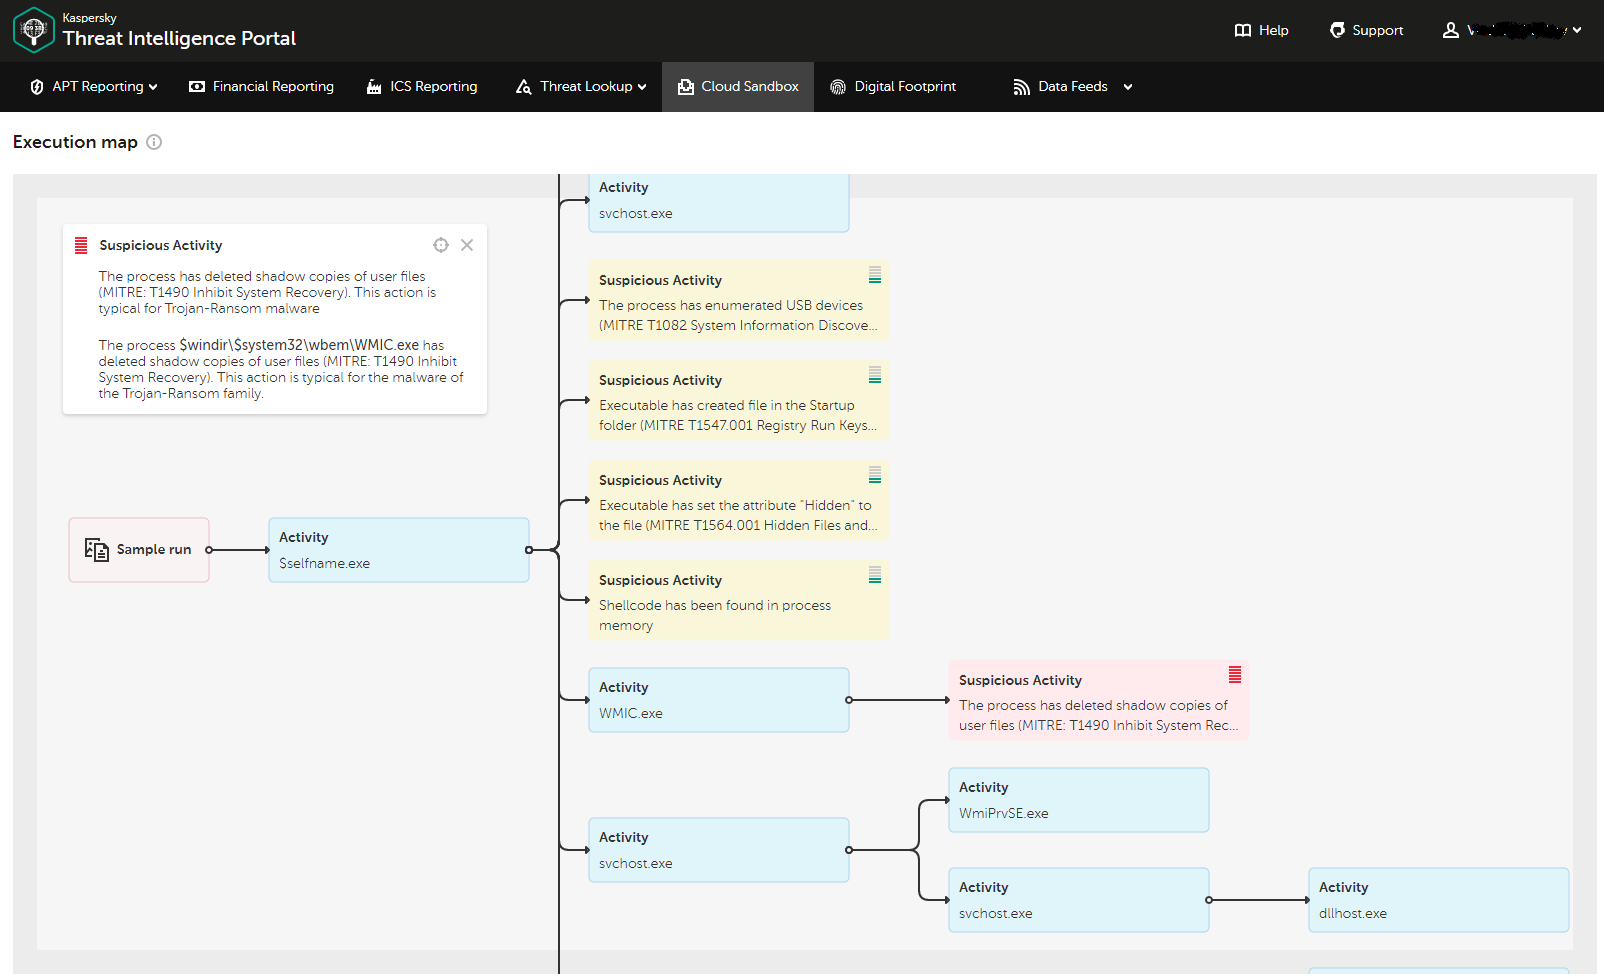The height and width of the screenshot is (980, 1604).
Task: Click the Execution map heading
Action: tap(75, 142)
